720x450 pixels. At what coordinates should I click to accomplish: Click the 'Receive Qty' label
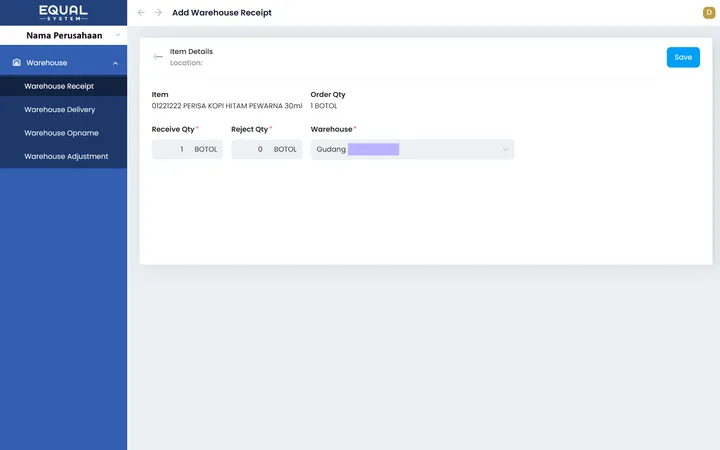pos(173,129)
